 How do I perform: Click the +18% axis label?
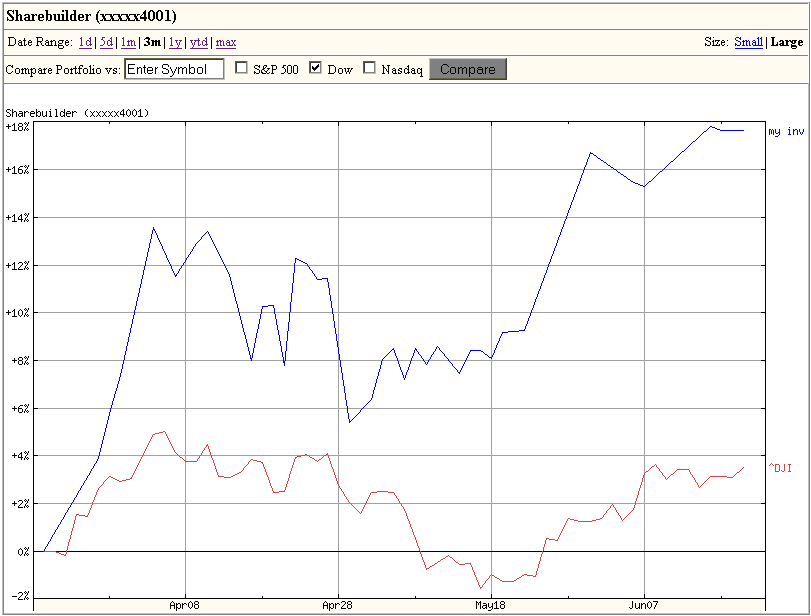(18, 127)
